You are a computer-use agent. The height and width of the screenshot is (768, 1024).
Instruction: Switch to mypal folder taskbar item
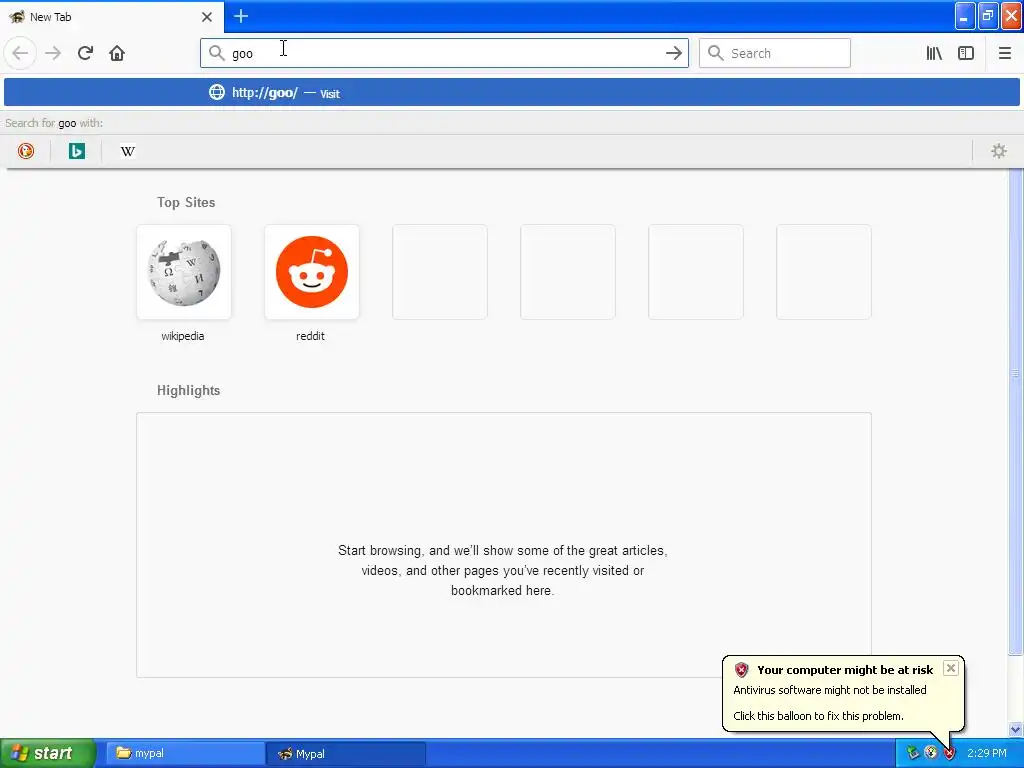click(x=185, y=753)
